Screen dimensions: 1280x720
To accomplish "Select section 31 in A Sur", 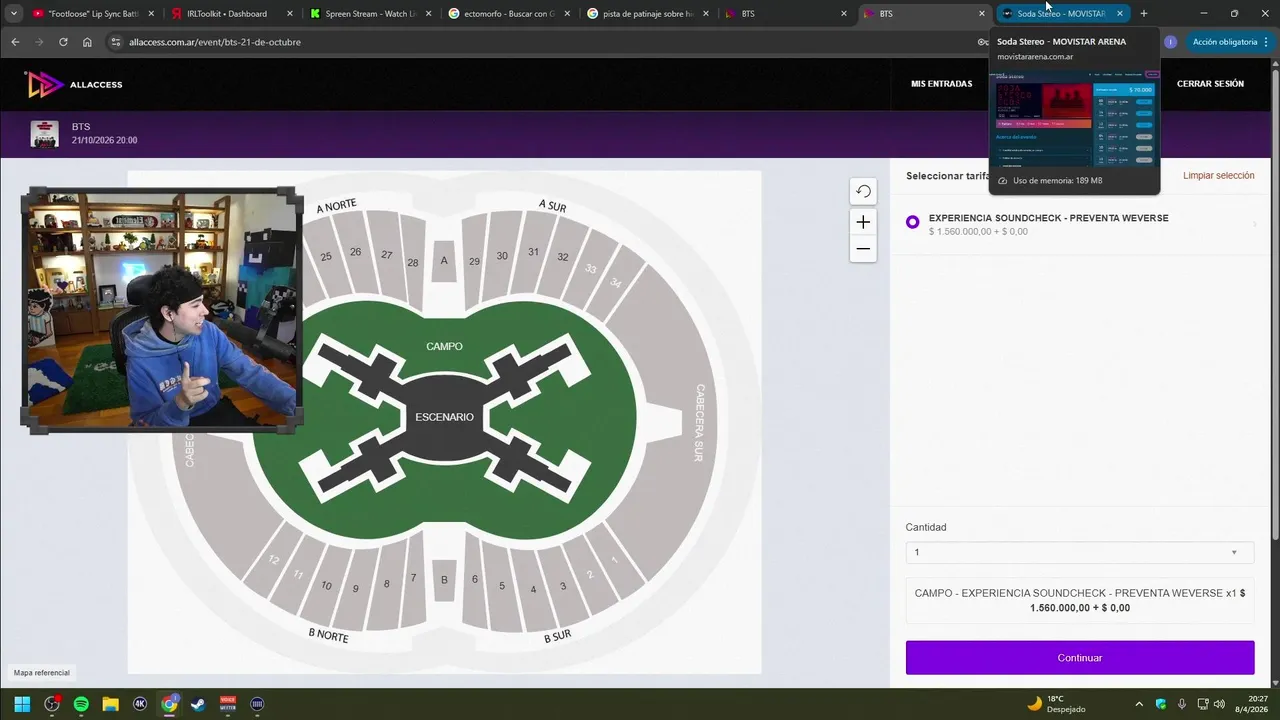I will (533, 252).
